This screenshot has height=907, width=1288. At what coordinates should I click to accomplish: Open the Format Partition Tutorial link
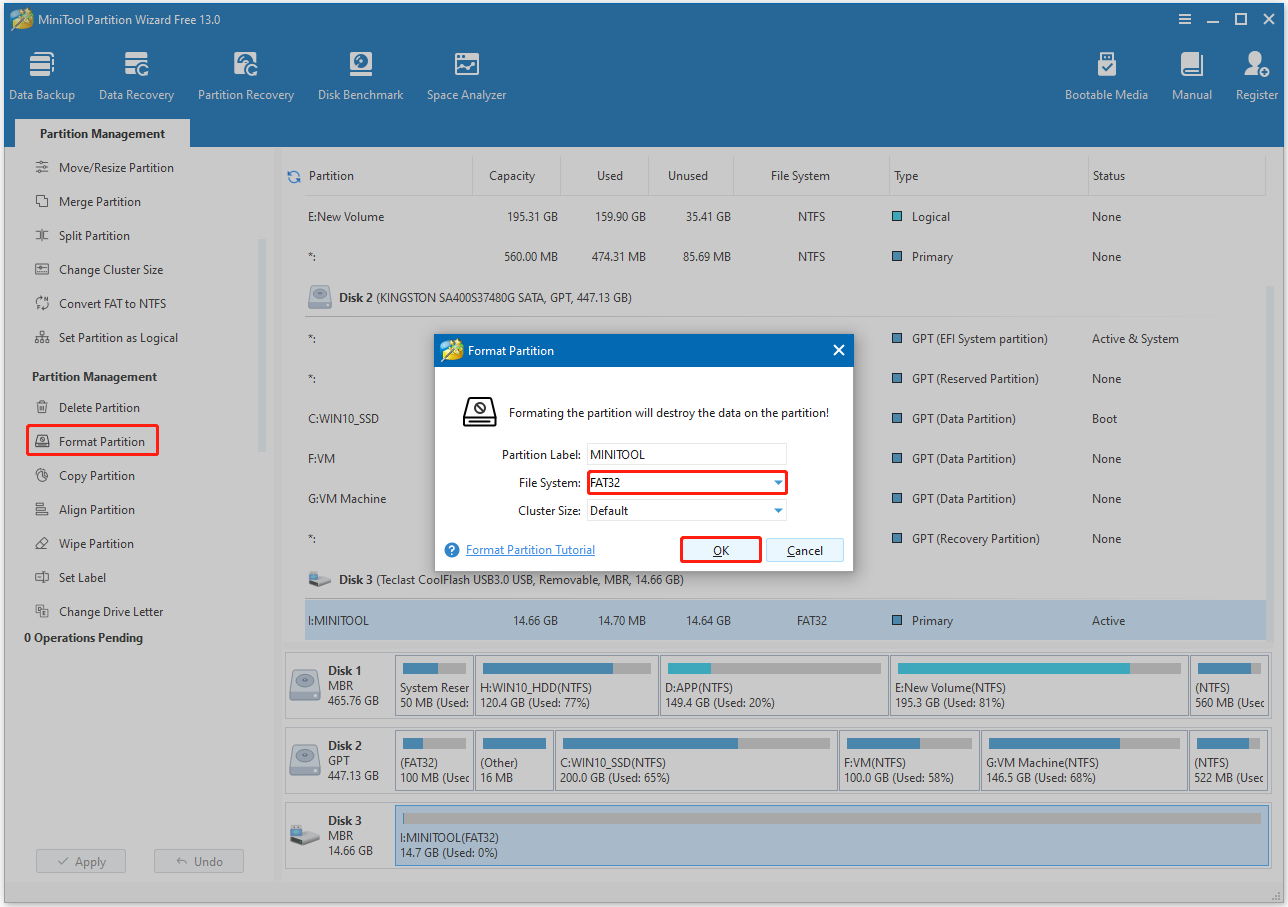(530, 549)
